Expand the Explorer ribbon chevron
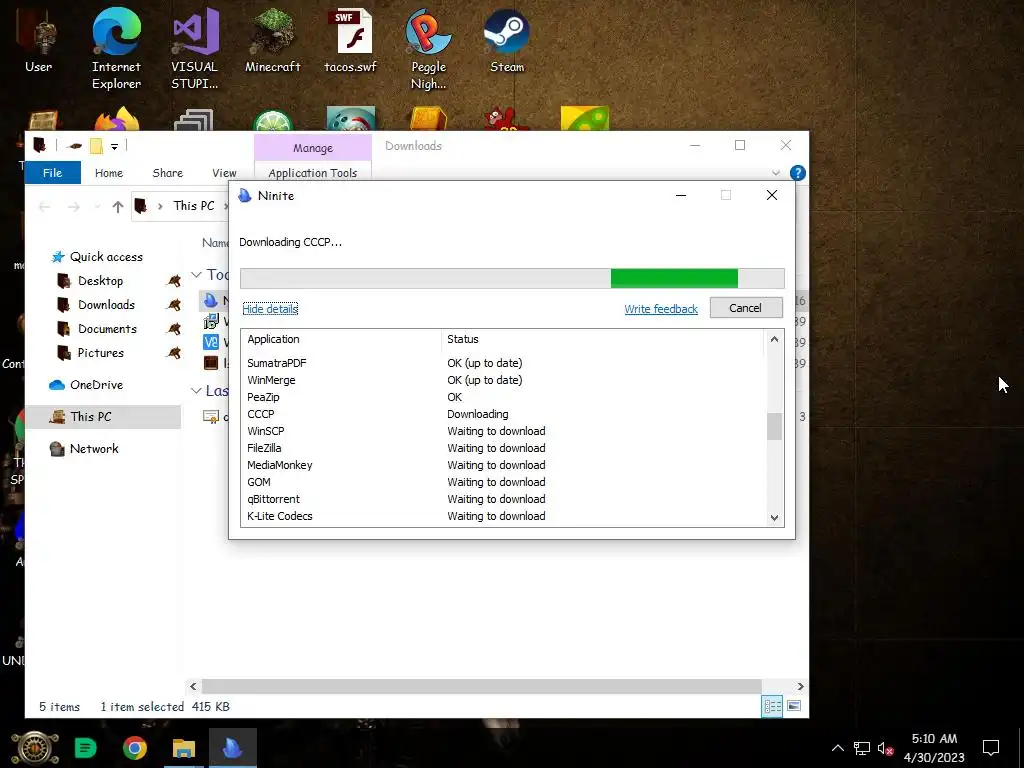The width and height of the screenshot is (1024, 768). pyautogui.click(x=776, y=173)
